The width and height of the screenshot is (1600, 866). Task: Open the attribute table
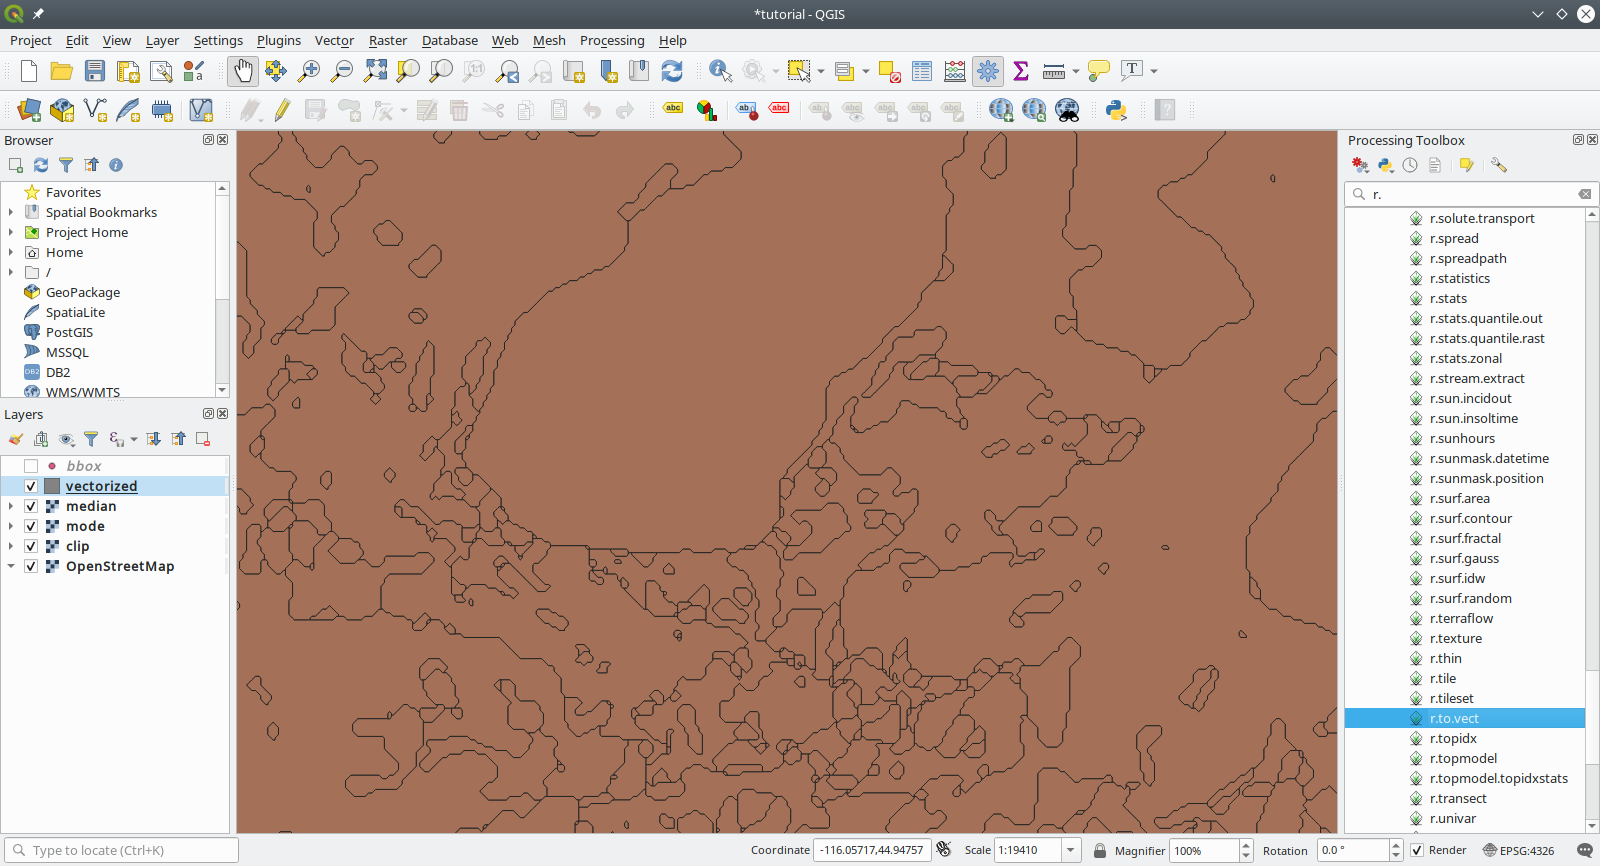click(922, 71)
